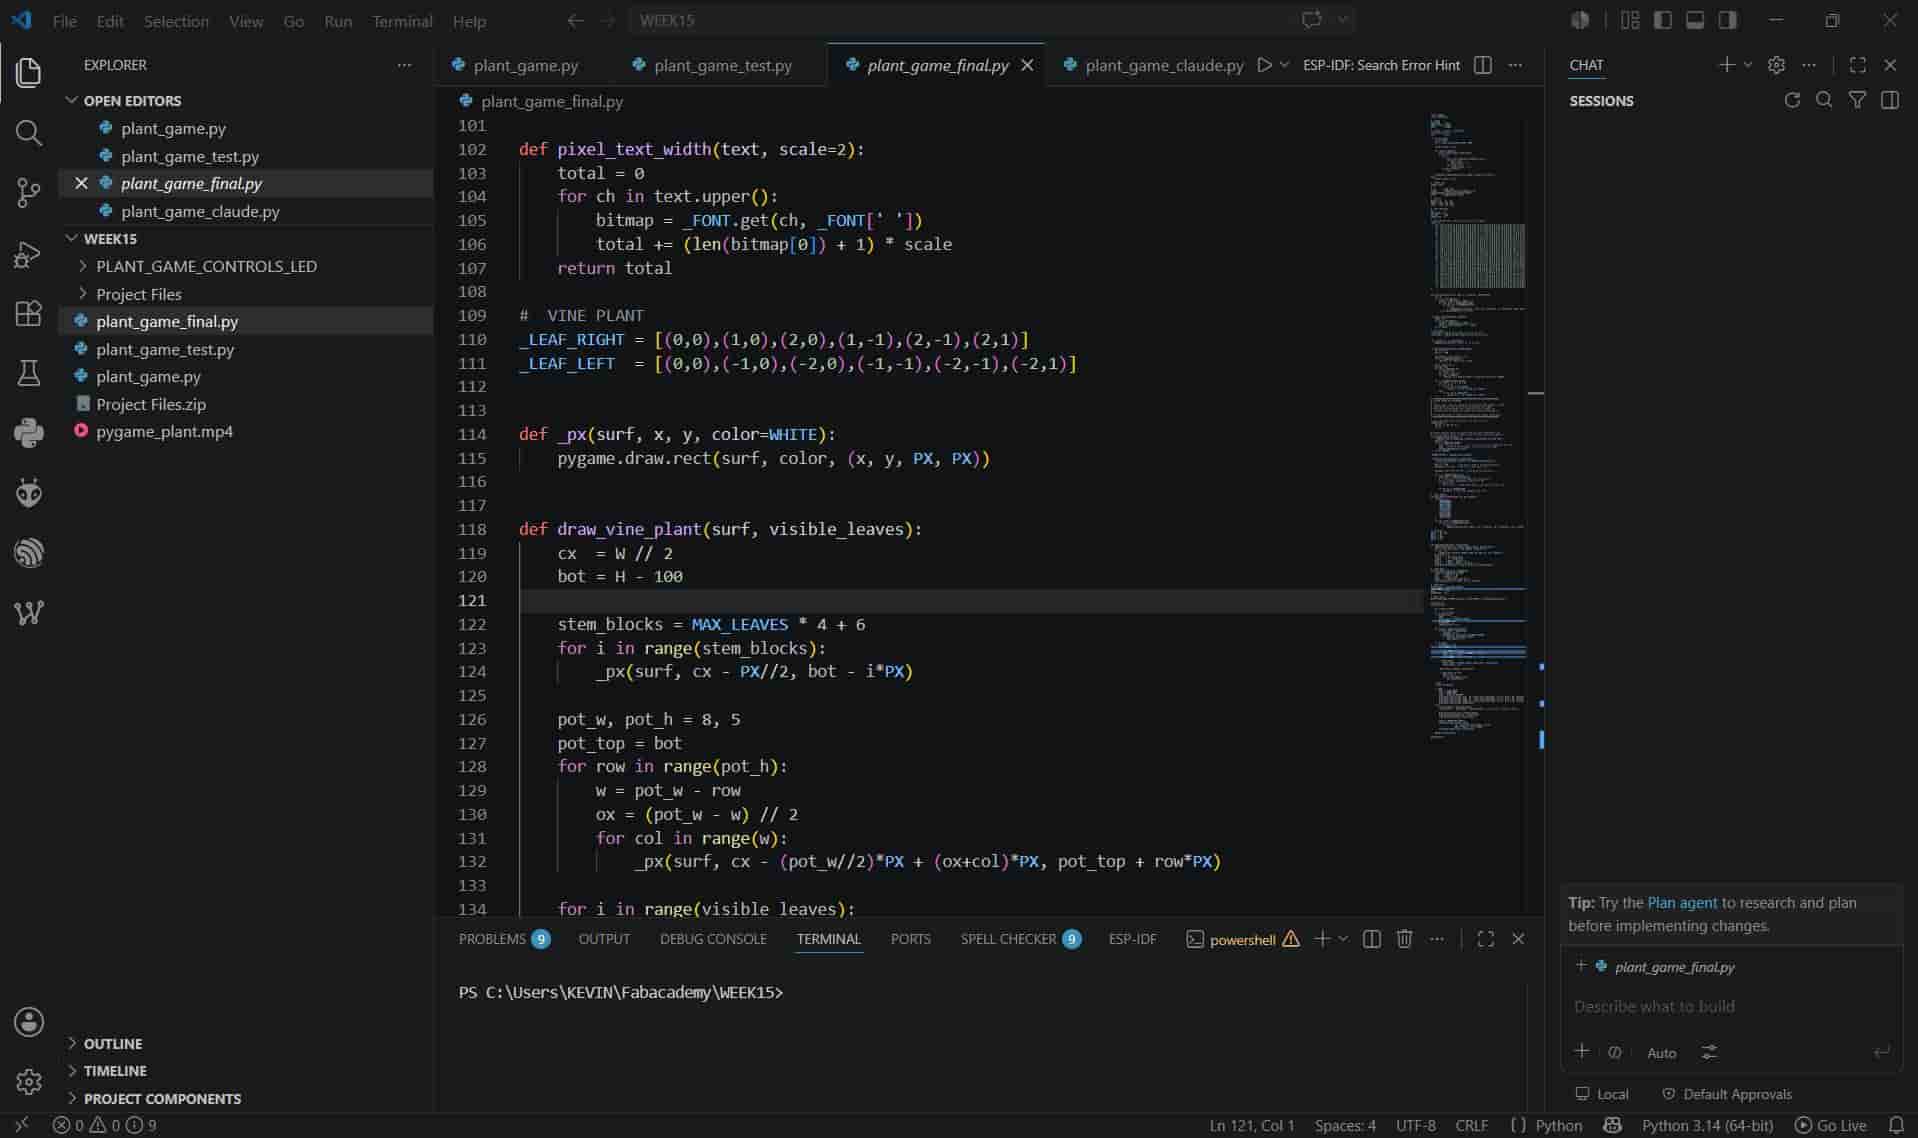The width and height of the screenshot is (1918, 1138).
Task: Click the WEEK15 command center search box
Action: pos(991,20)
